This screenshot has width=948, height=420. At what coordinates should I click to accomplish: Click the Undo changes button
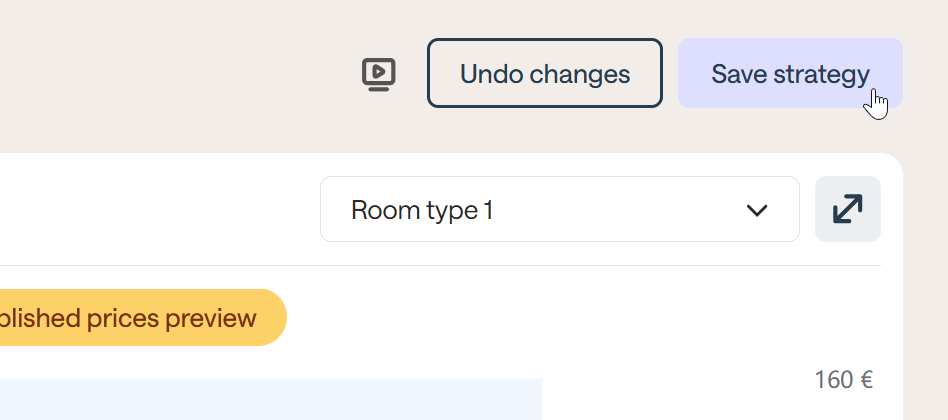(544, 73)
